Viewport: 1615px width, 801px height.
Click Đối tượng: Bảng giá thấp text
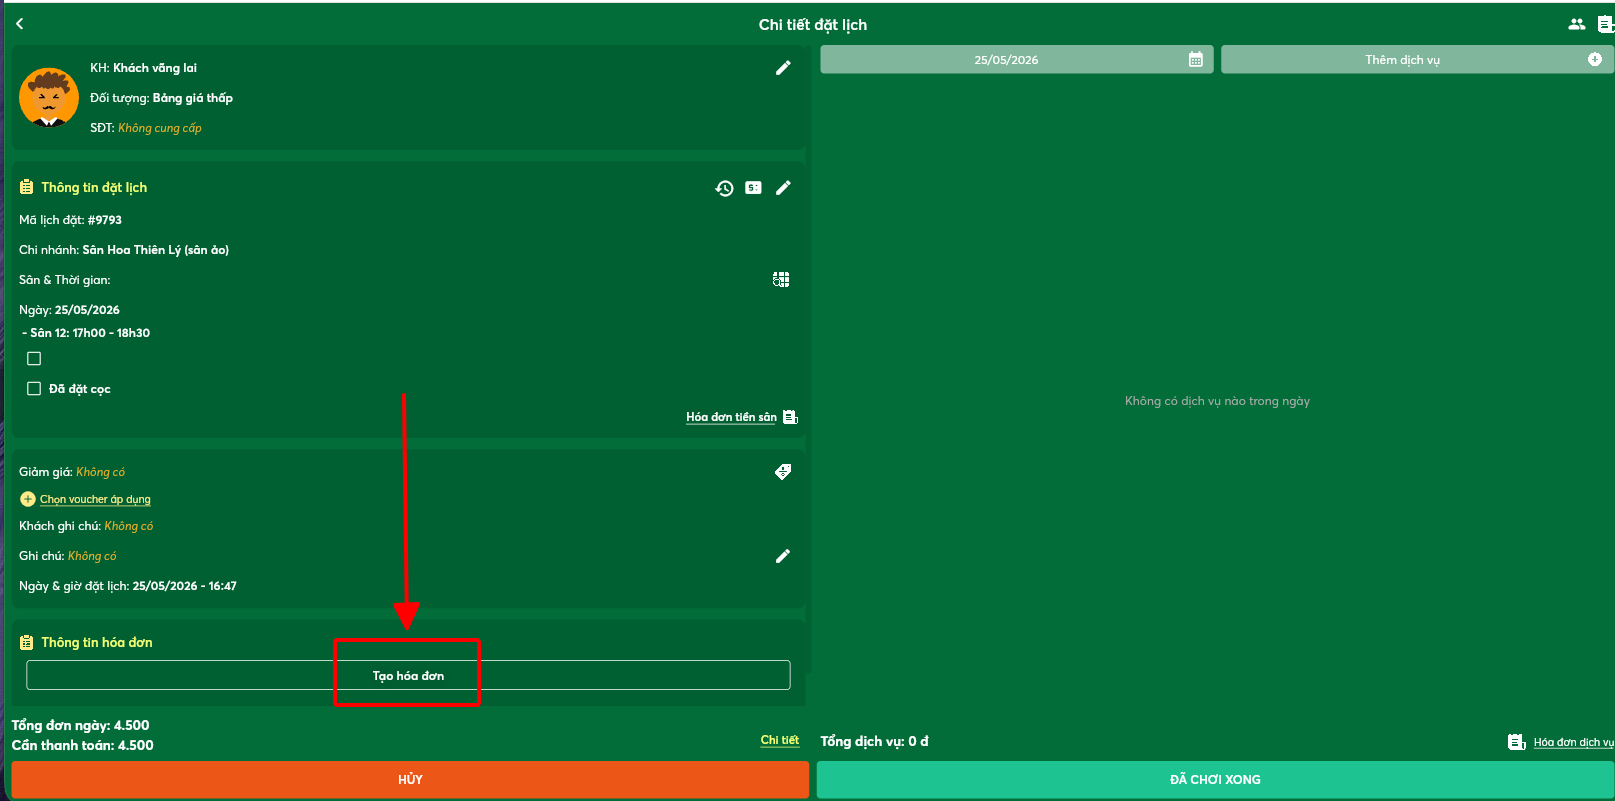point(161,98)
